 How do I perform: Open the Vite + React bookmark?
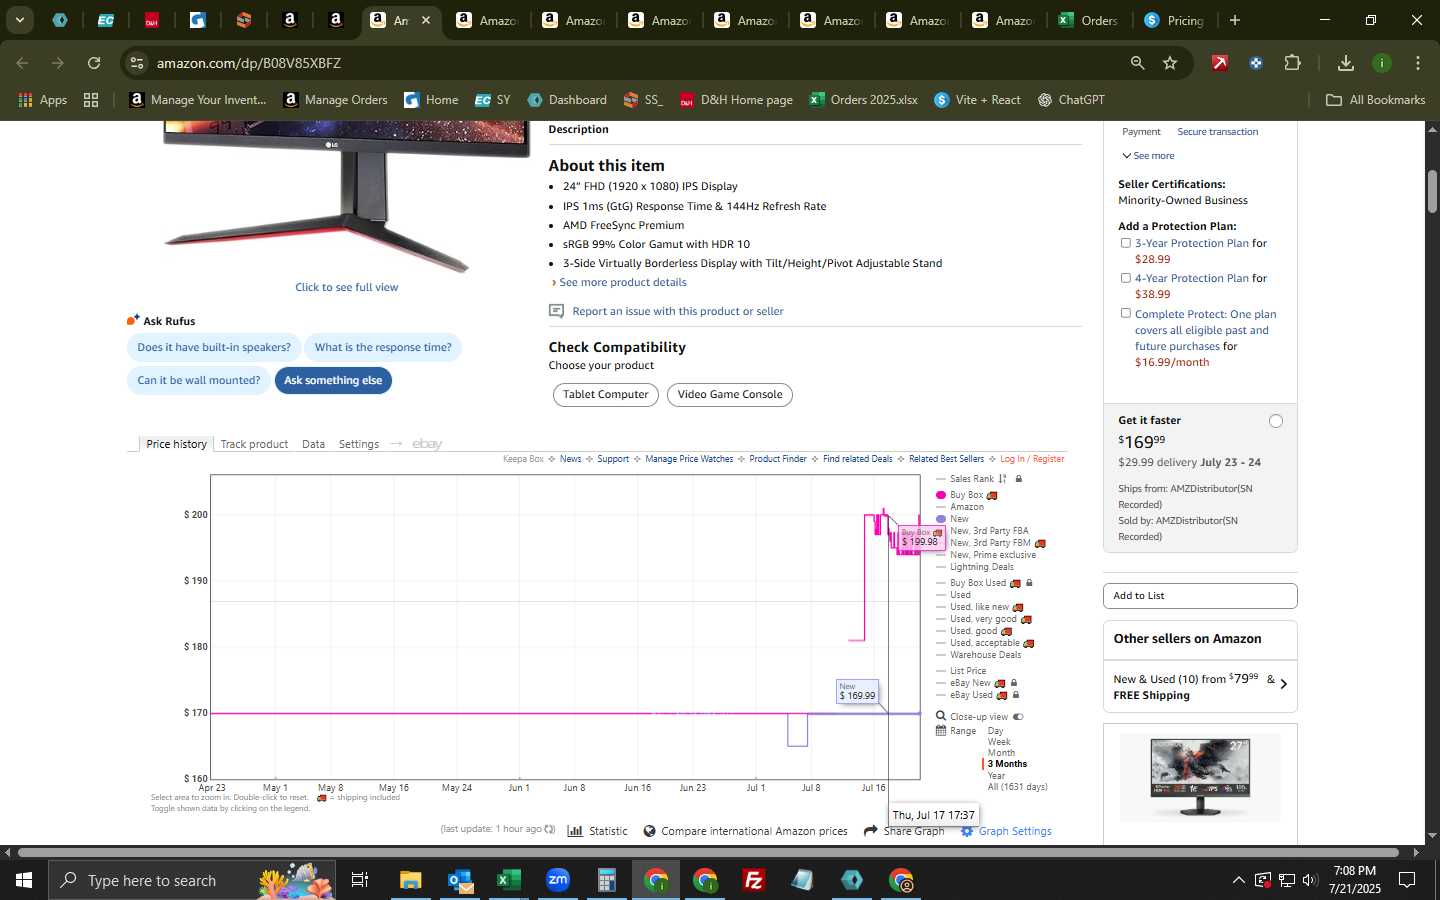(977, 100)
